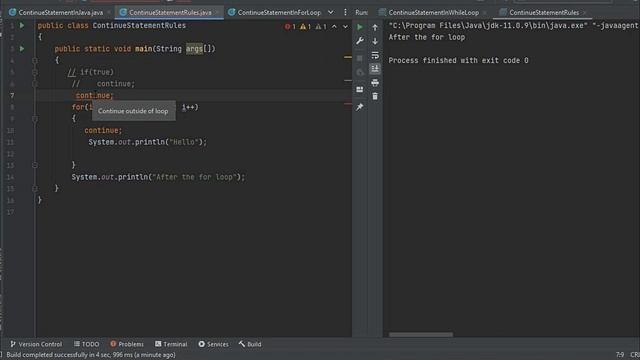Image resolution: width=640 pixels, height=360 pixels.
Task: Open the Services tool window
Action: coord(213,344)
